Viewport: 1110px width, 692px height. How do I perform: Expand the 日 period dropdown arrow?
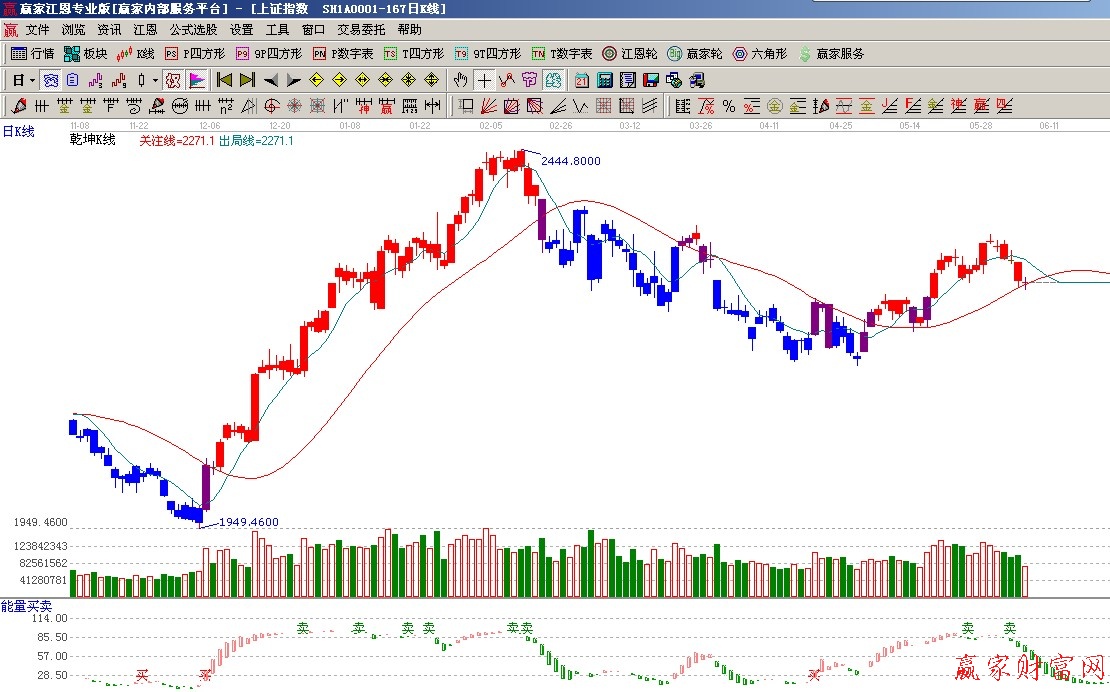pyautogui.click(x=32, y=80)
